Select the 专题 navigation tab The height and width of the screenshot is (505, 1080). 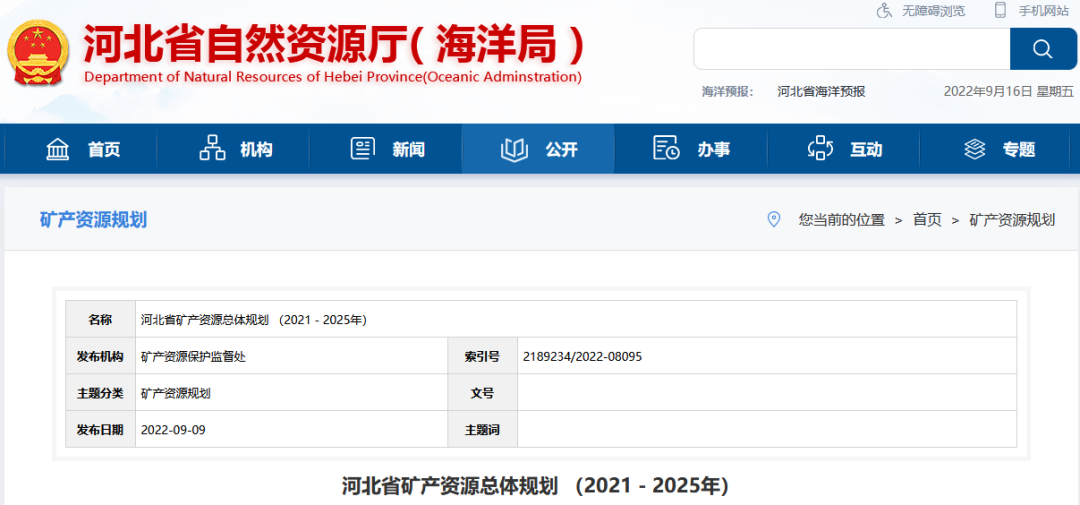(1019, 149)
